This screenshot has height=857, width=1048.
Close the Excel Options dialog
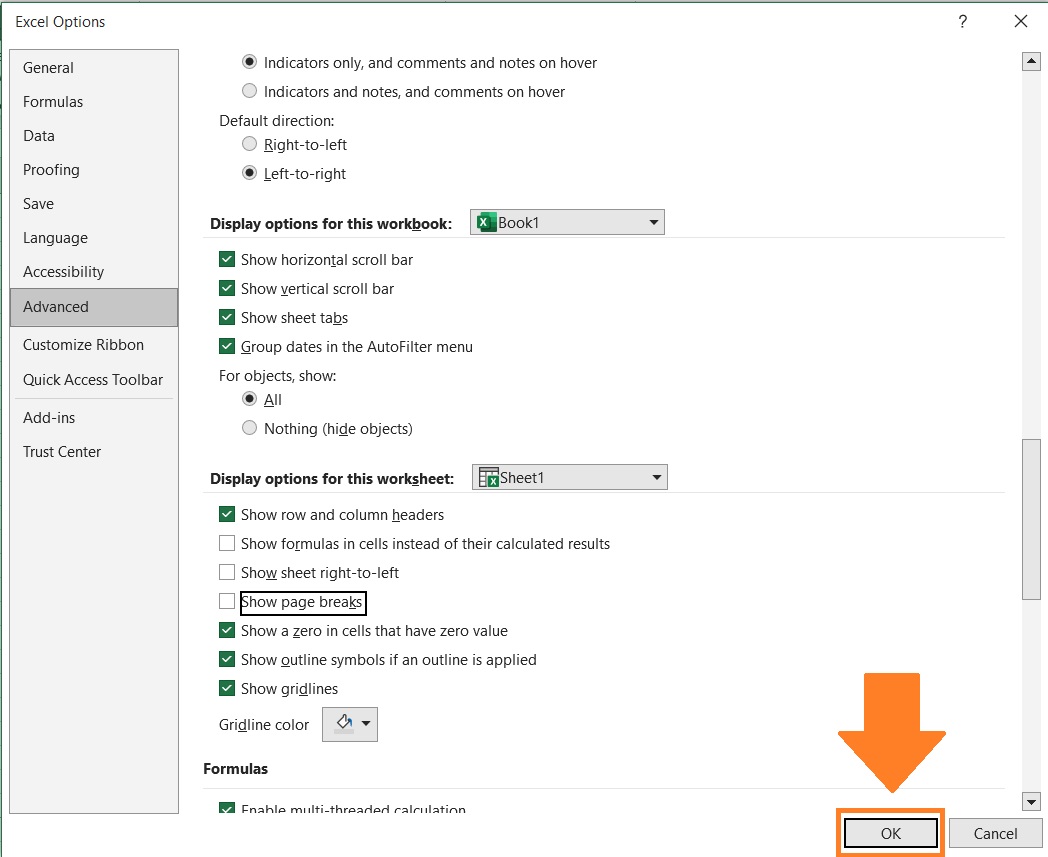click(x=1021, y=21)
